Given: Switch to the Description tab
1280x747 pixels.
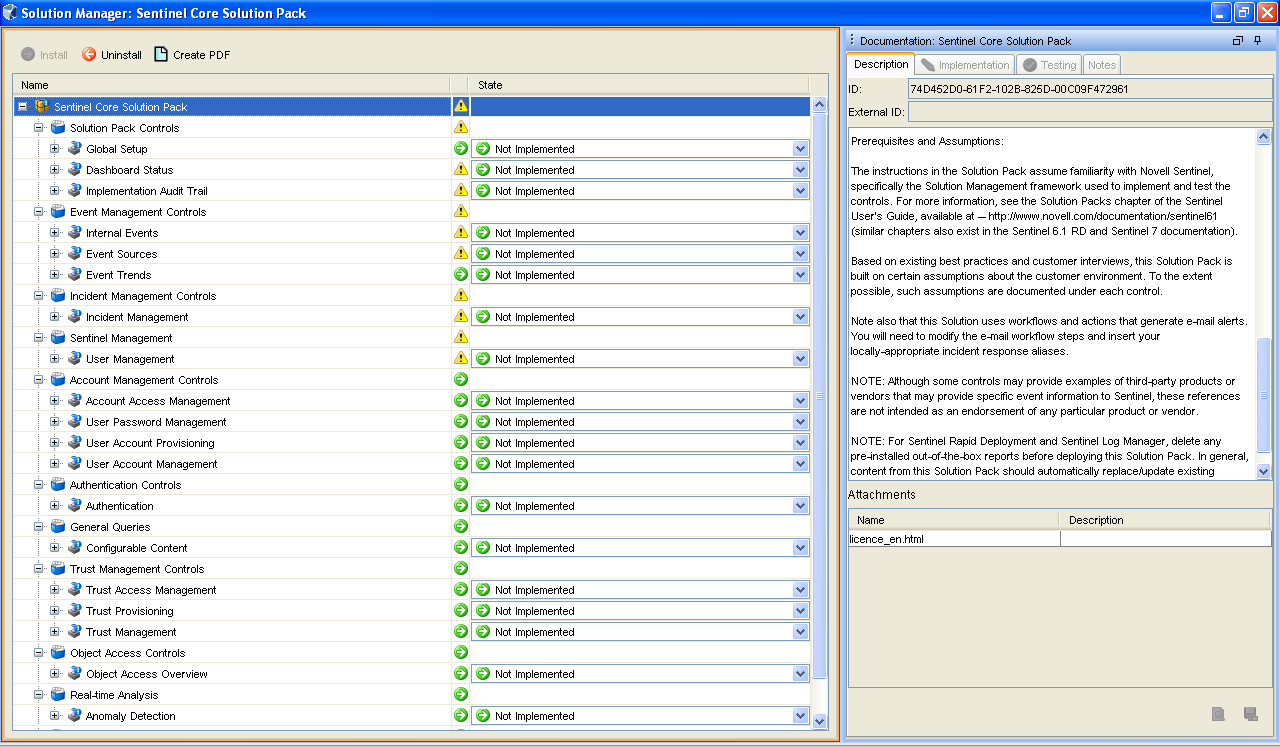Looking at the screenshot, I should point(881,65).
